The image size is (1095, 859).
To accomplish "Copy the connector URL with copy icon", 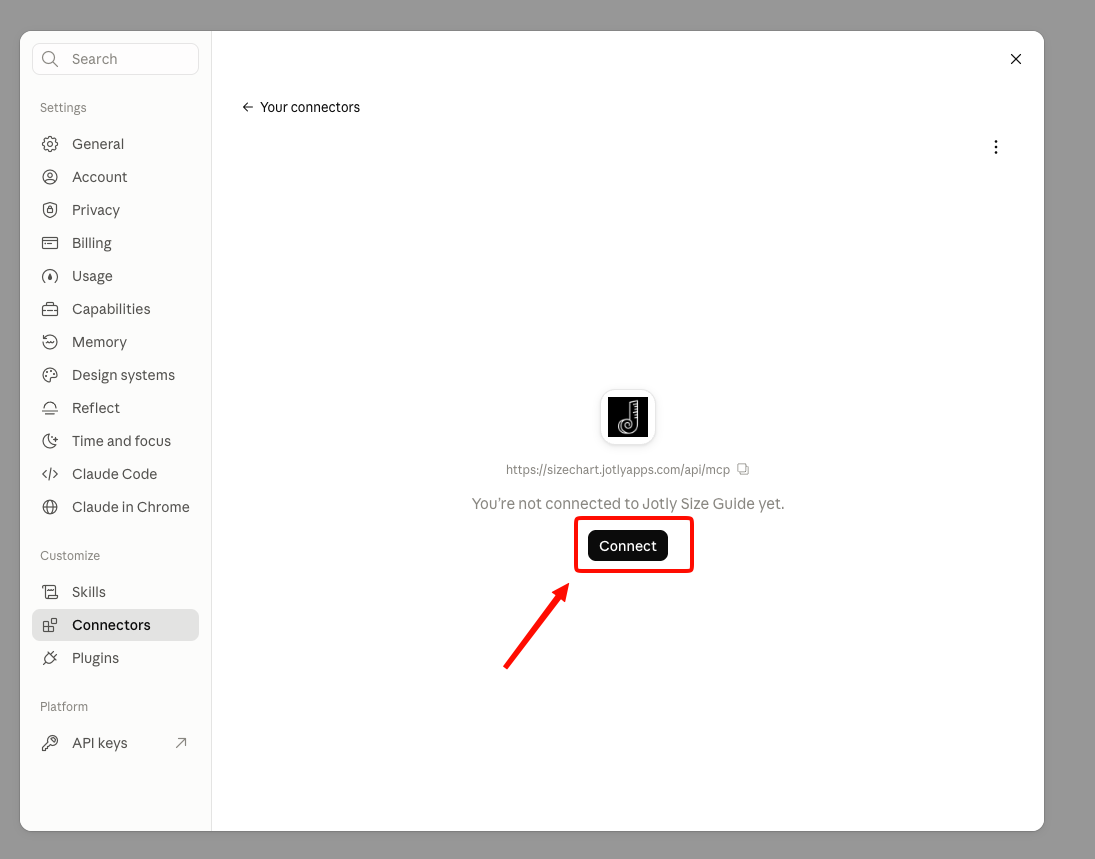I will 743,469.
